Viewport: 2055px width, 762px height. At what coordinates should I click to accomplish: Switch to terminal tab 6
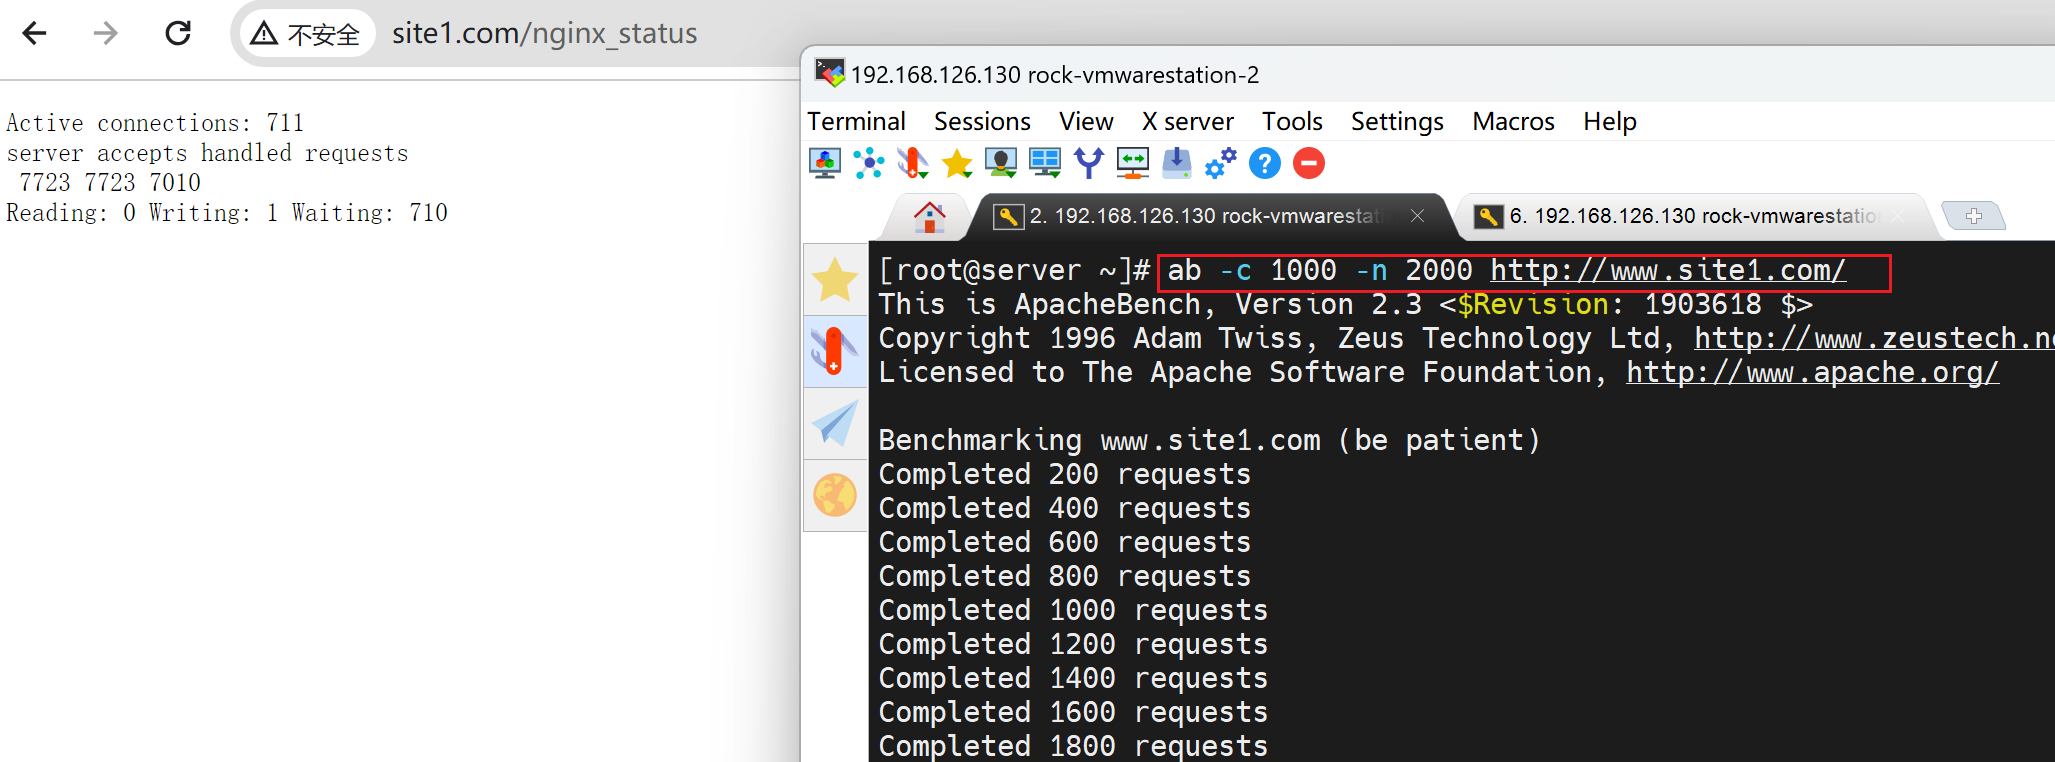click(x=1690, y=216)
